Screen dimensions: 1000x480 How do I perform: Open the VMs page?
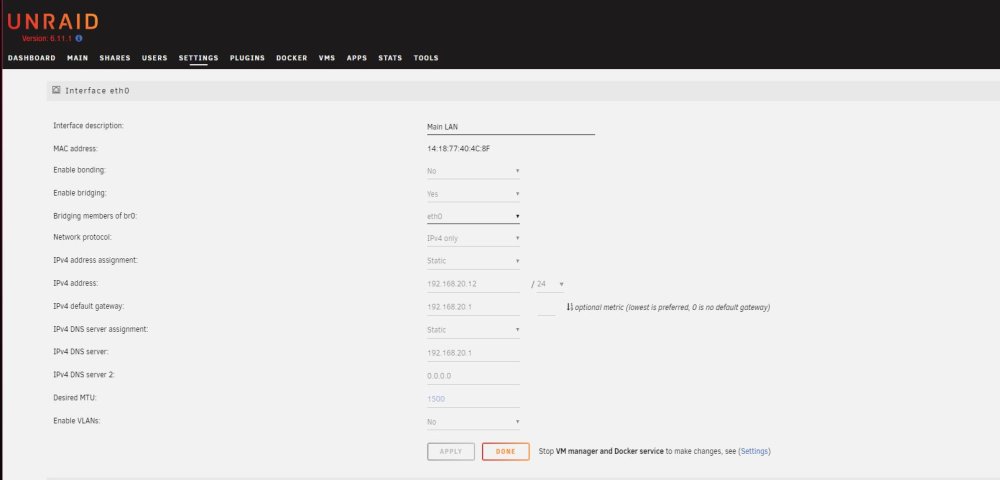327,58
